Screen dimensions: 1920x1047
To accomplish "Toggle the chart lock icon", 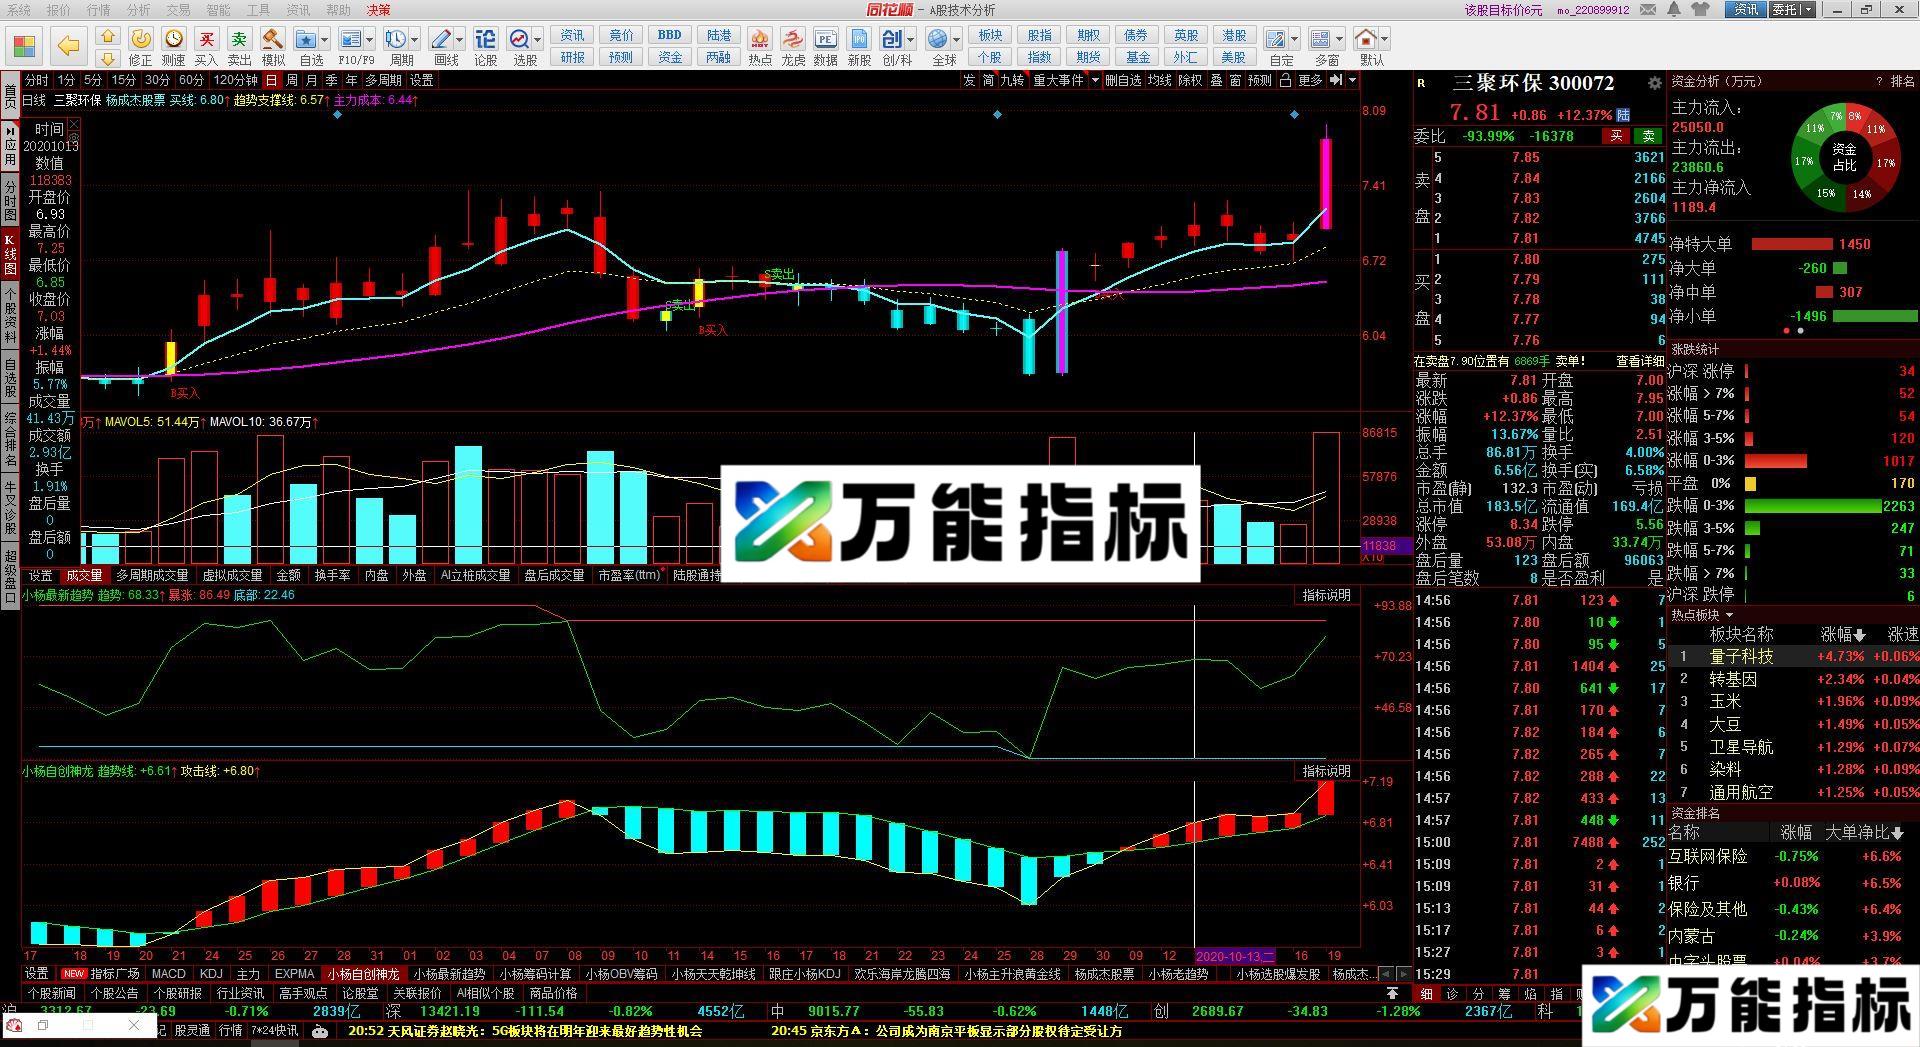I will pos(1286,80).
